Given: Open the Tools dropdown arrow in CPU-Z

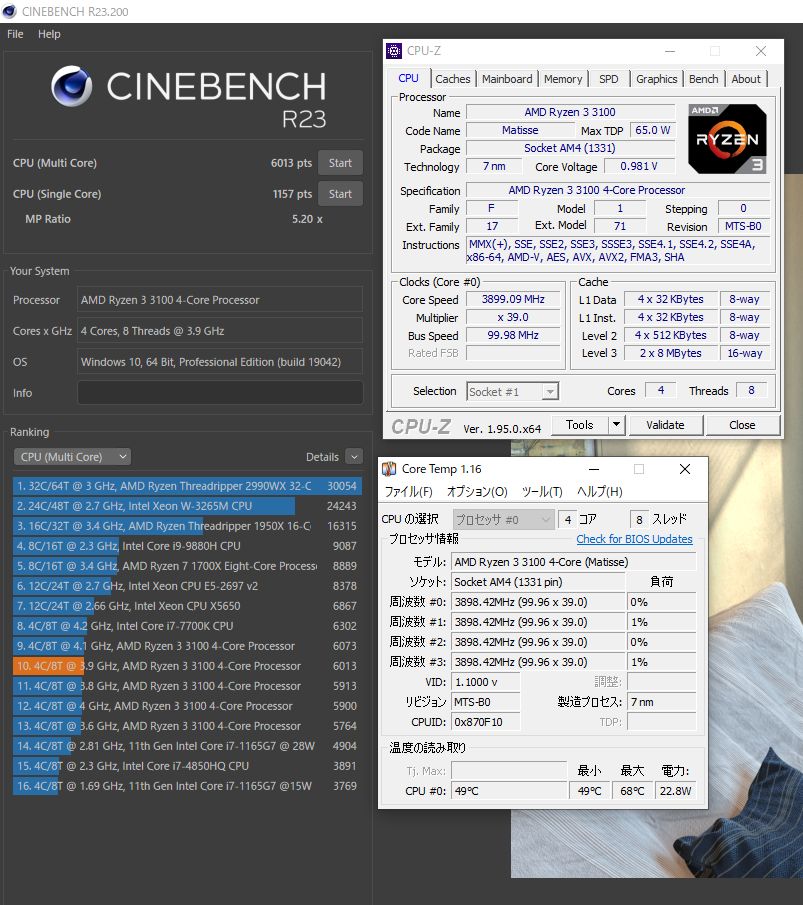Looking at the screenshot, I should pos(617,425).
